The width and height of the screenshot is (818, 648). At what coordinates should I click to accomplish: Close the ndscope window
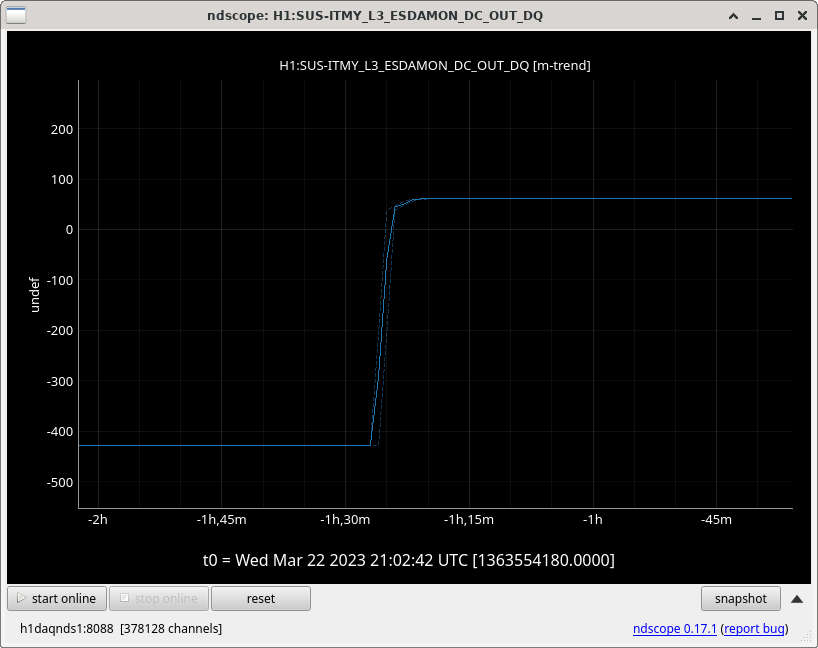pos(802,16)
